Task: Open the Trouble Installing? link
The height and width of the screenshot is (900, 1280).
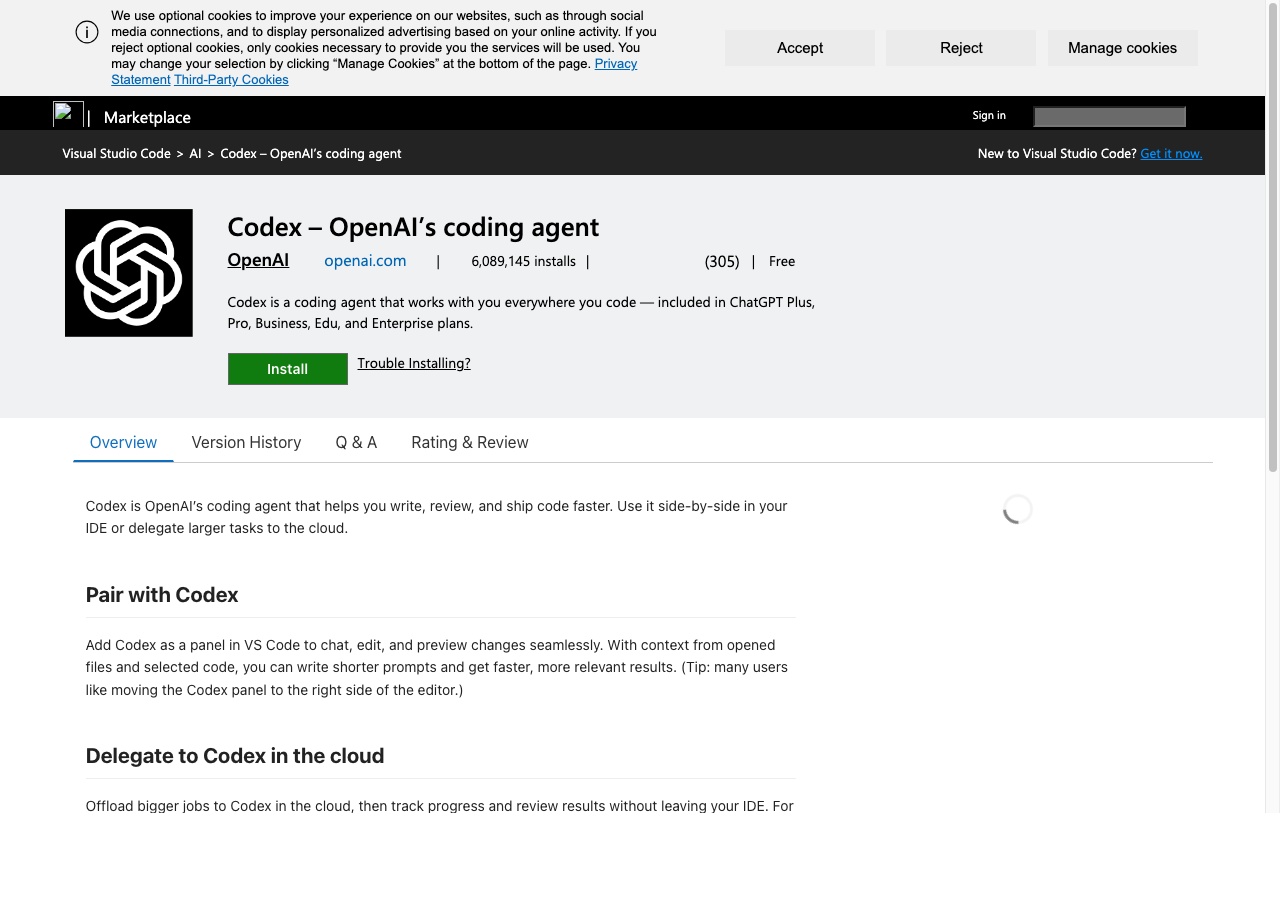Action: 414,363
